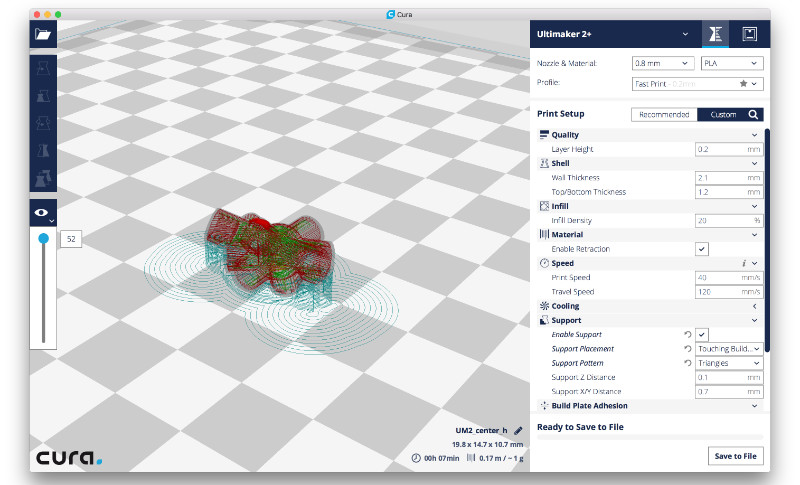Switch to the Prepare stage icon
This screenshot has height=485, width=800.
coord(715,34)
